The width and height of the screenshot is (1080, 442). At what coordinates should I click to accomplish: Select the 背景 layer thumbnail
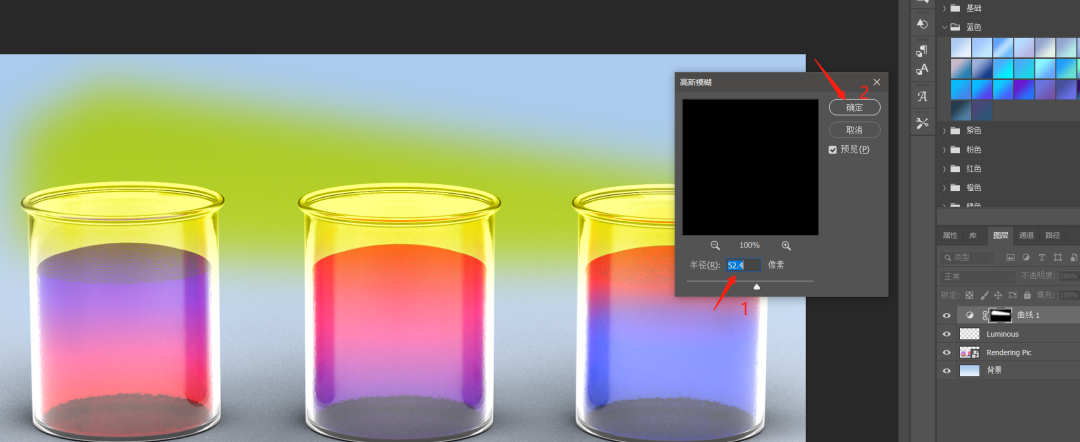coord(969,370)
